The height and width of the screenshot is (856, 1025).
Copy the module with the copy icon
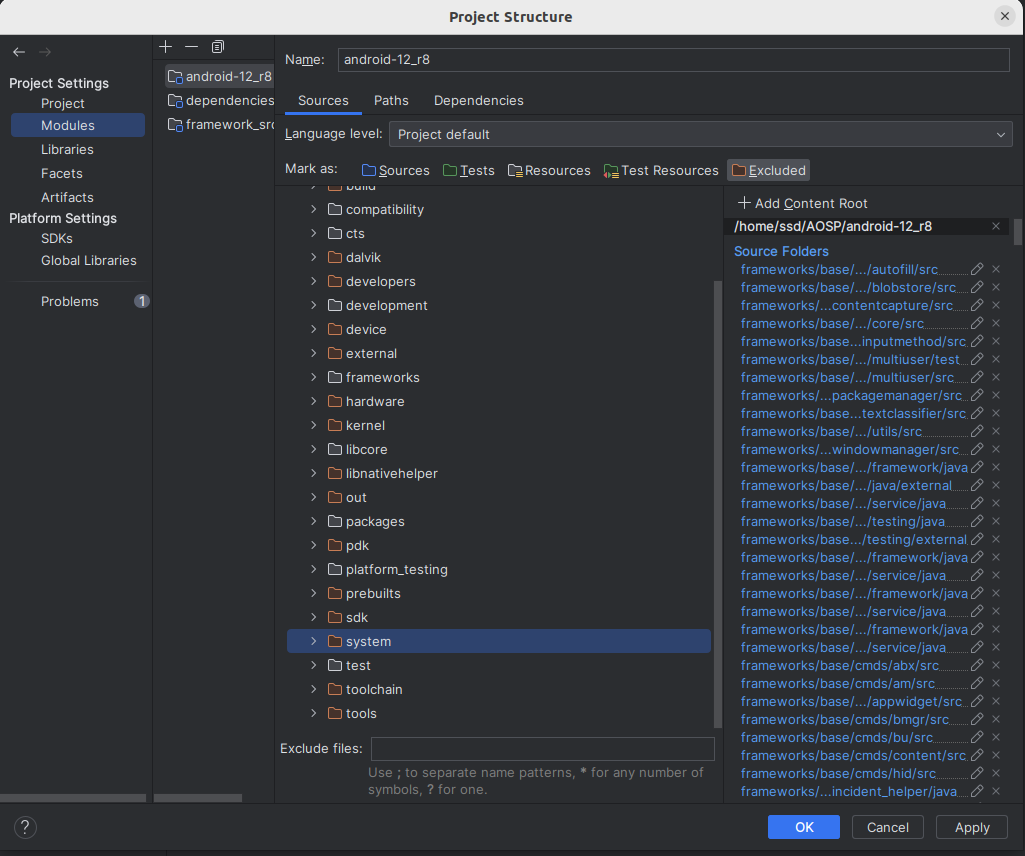(x=218, y=46)
